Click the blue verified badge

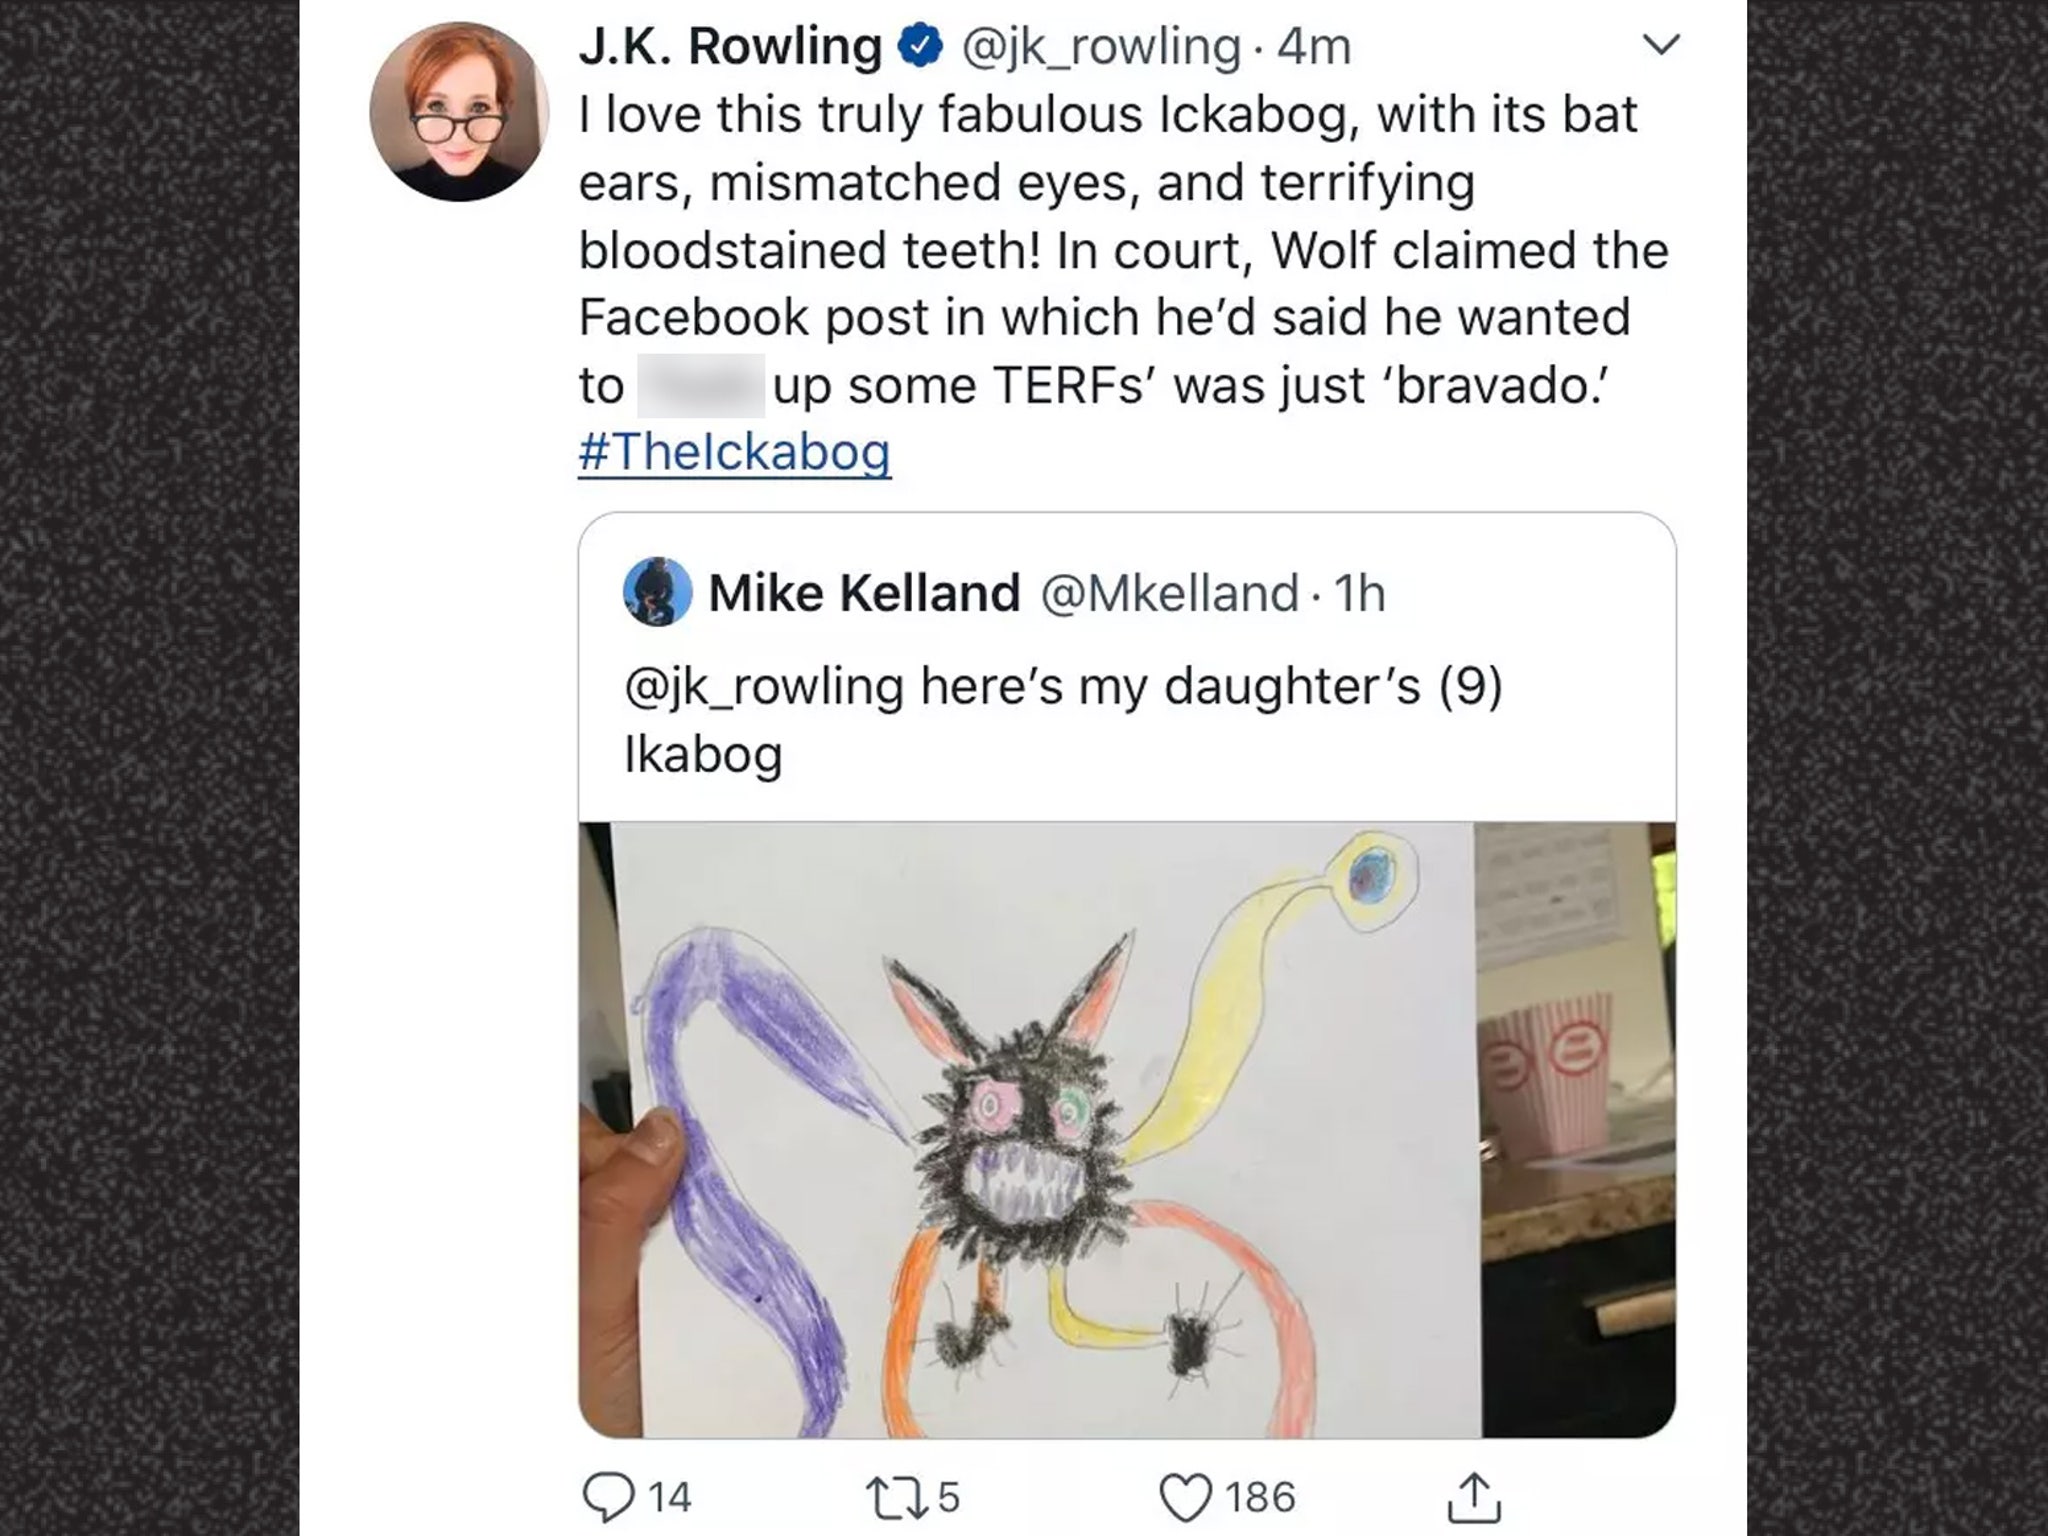point(921,47)
